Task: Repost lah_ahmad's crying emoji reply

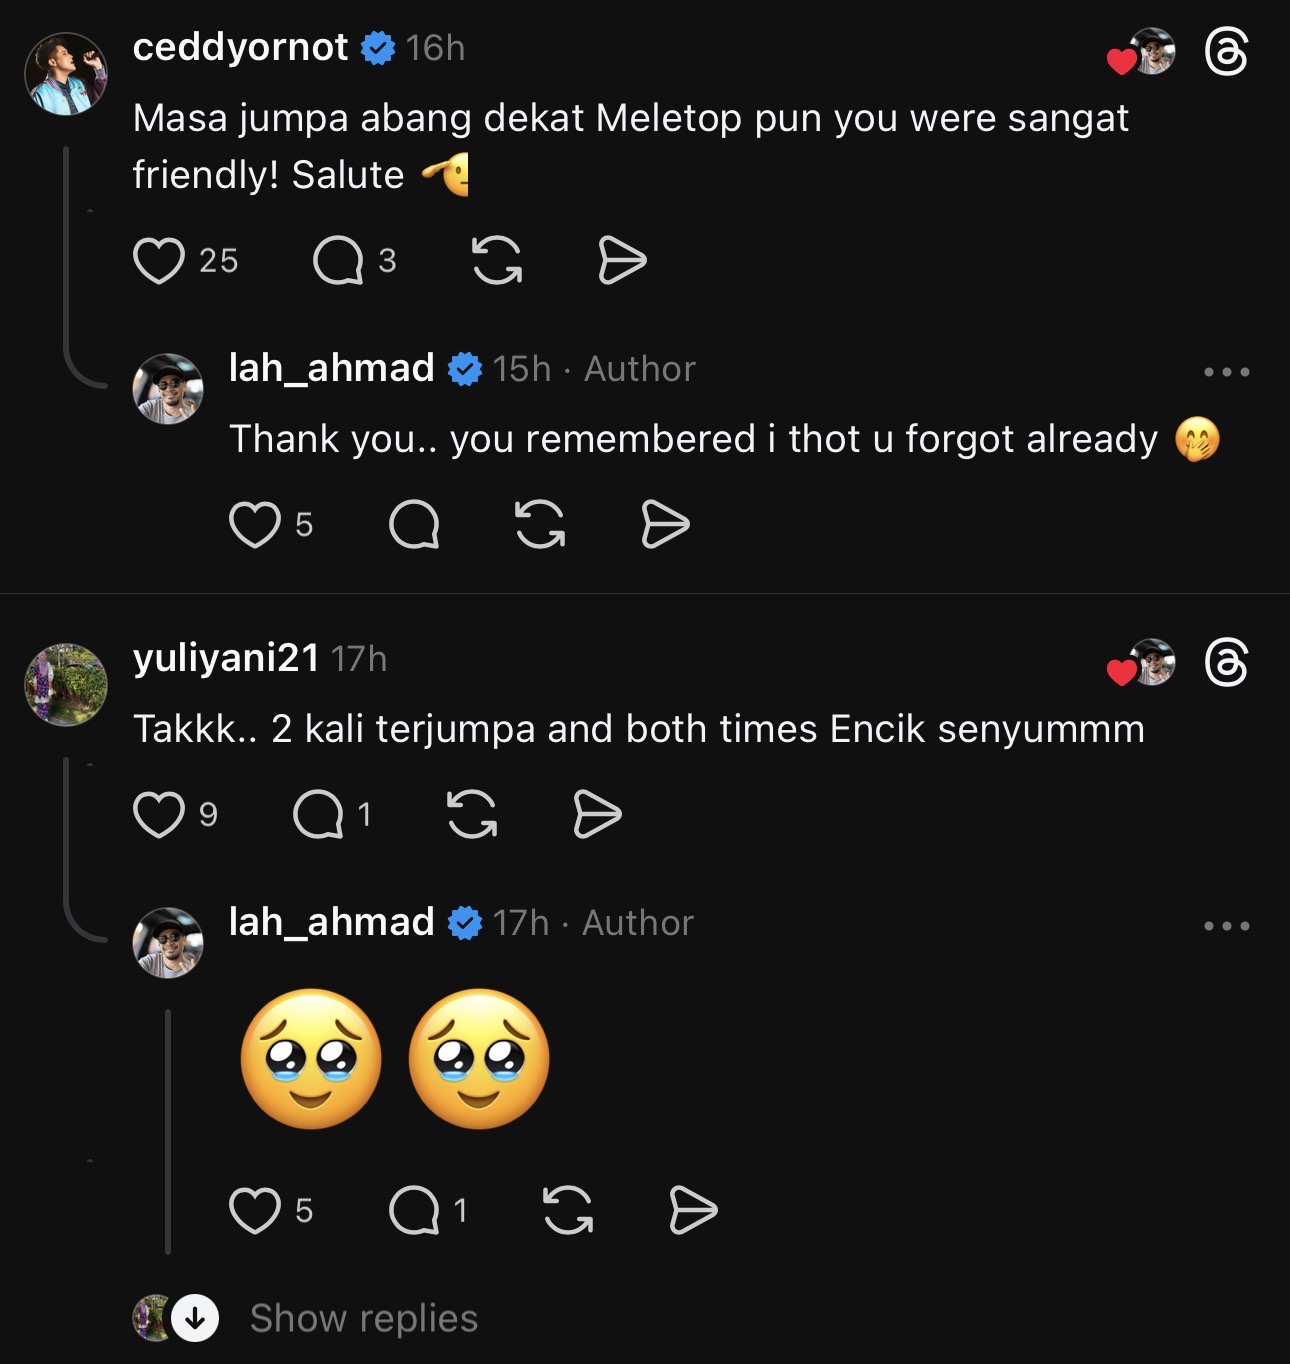Action: [567, 1211]
